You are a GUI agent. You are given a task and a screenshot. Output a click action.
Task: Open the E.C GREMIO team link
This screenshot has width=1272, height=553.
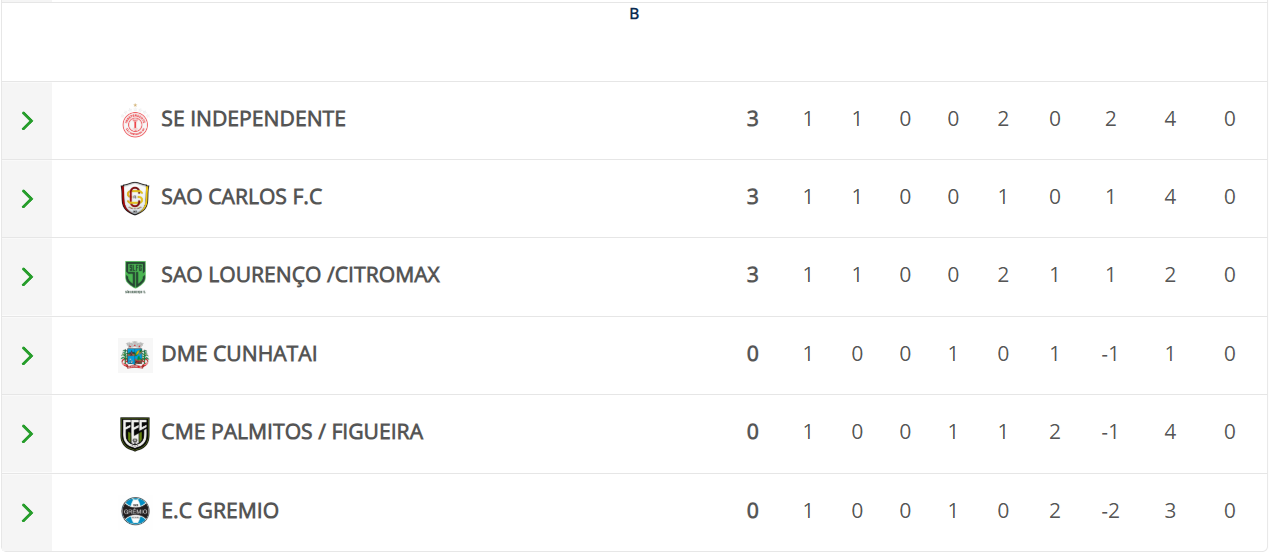220,511
